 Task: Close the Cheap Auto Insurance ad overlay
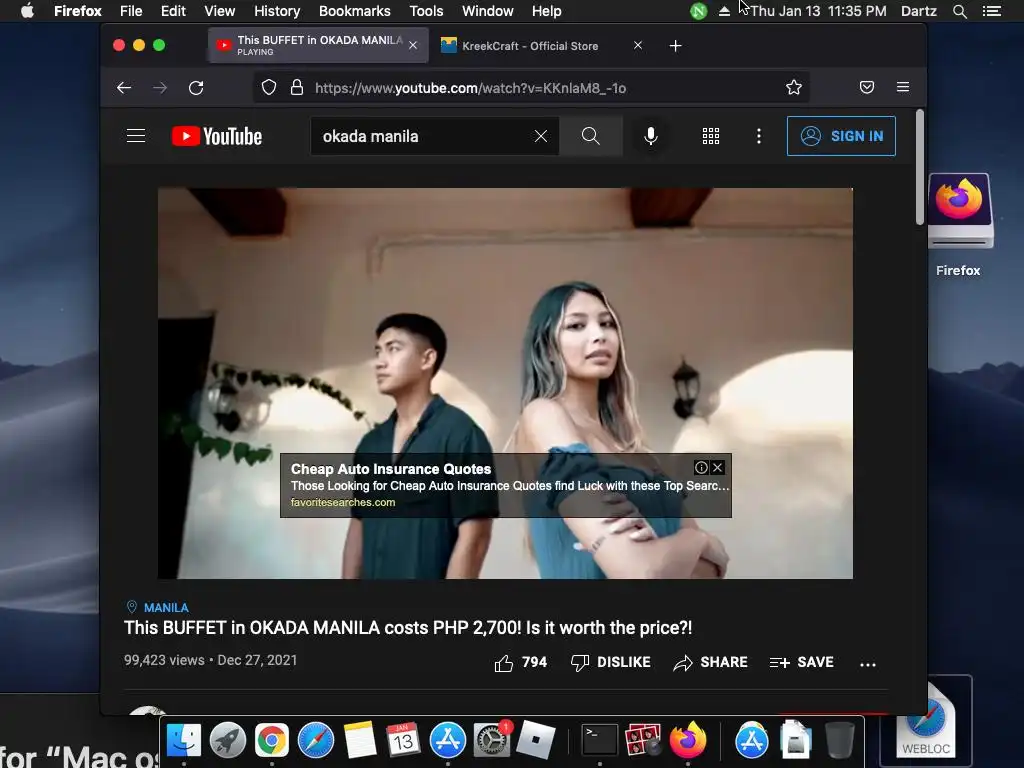pyautogui.click(x=717, y=468)
